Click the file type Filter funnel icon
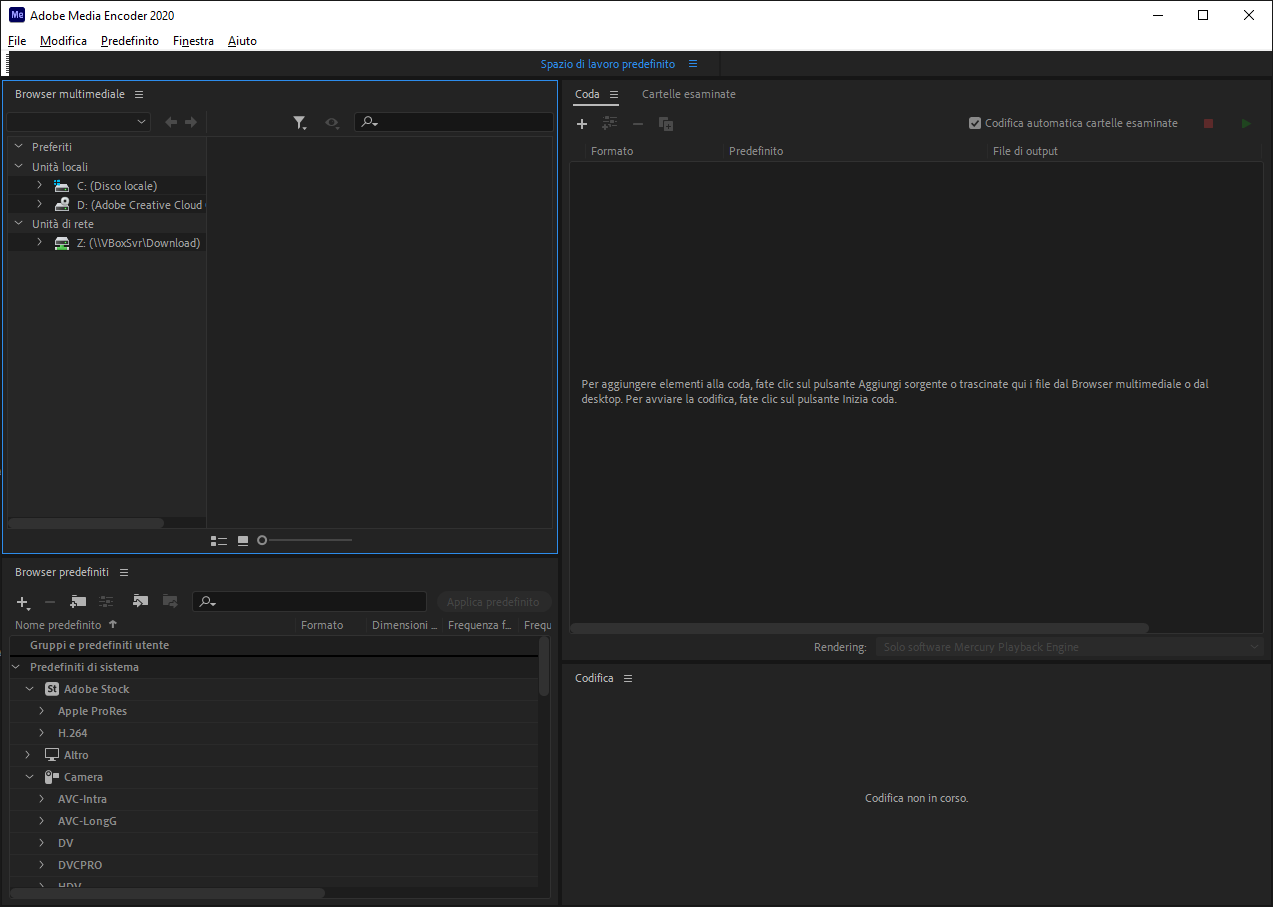1273x907 pixels. (x=300, y=122)
